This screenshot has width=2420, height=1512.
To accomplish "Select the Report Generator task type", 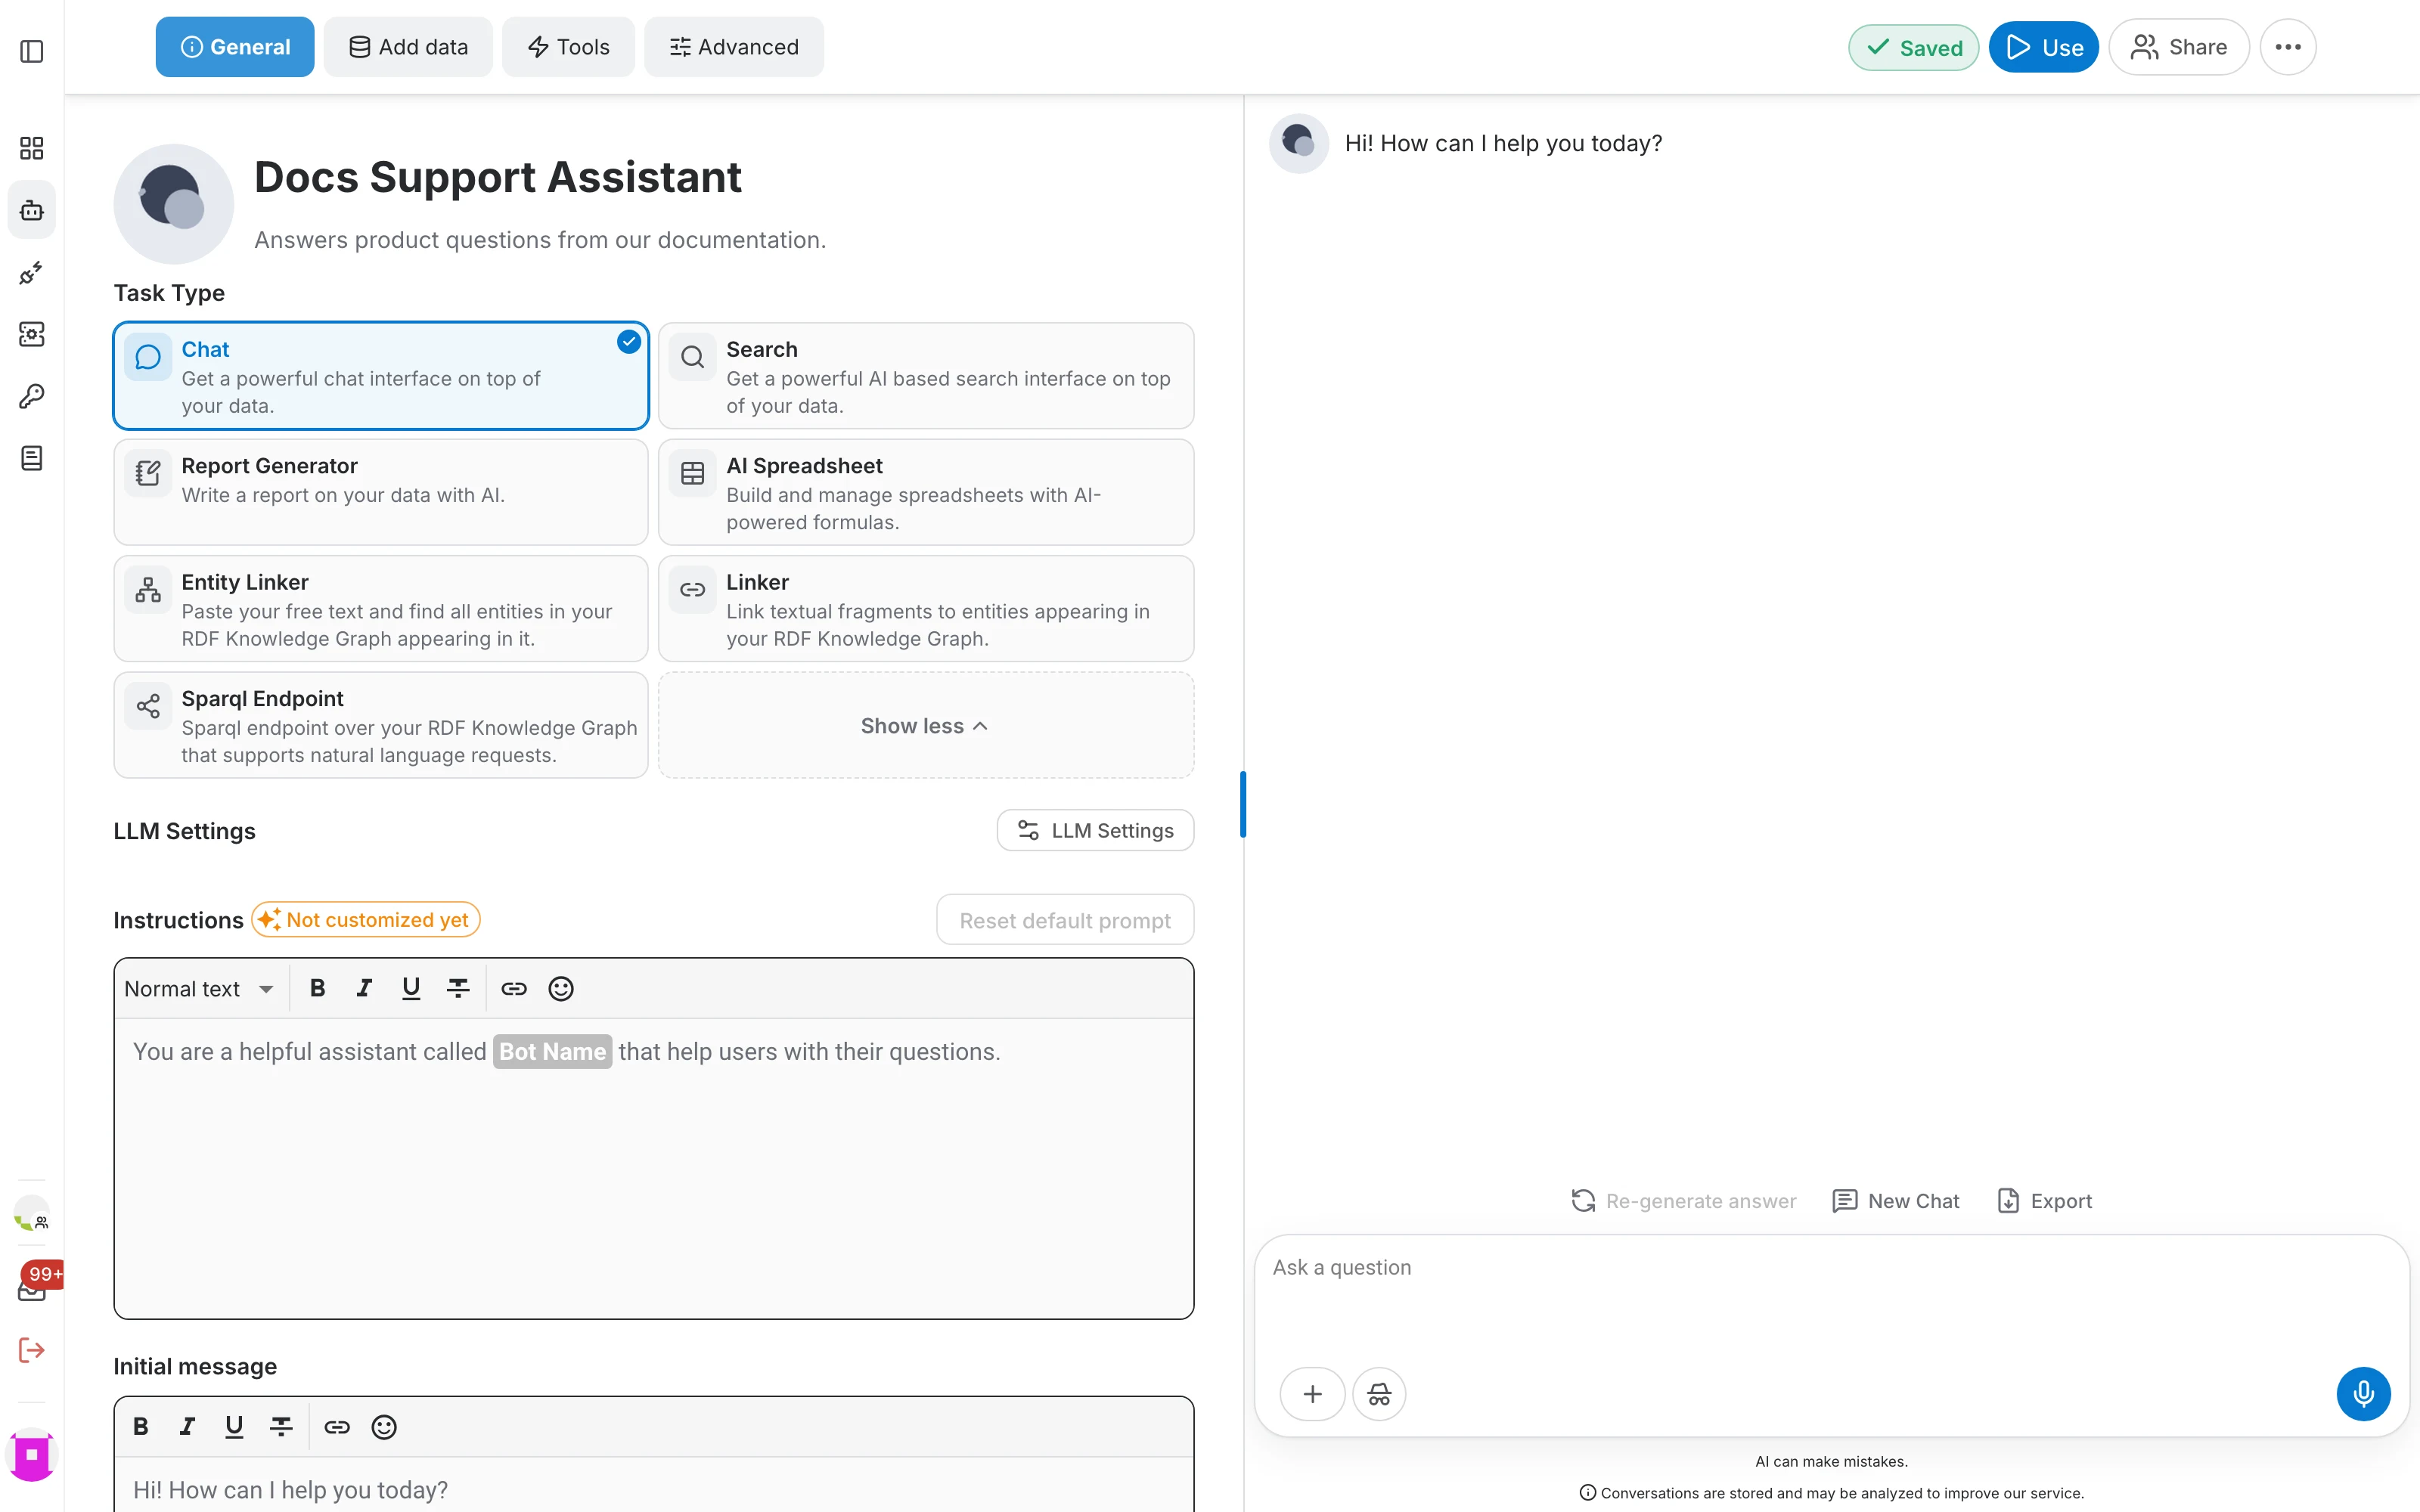I will 381,492.
